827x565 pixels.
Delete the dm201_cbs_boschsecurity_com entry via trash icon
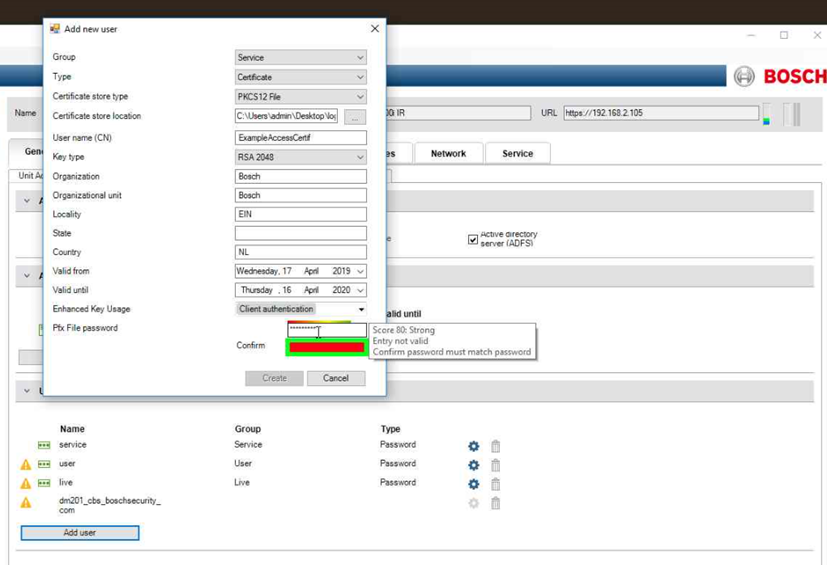495,503
